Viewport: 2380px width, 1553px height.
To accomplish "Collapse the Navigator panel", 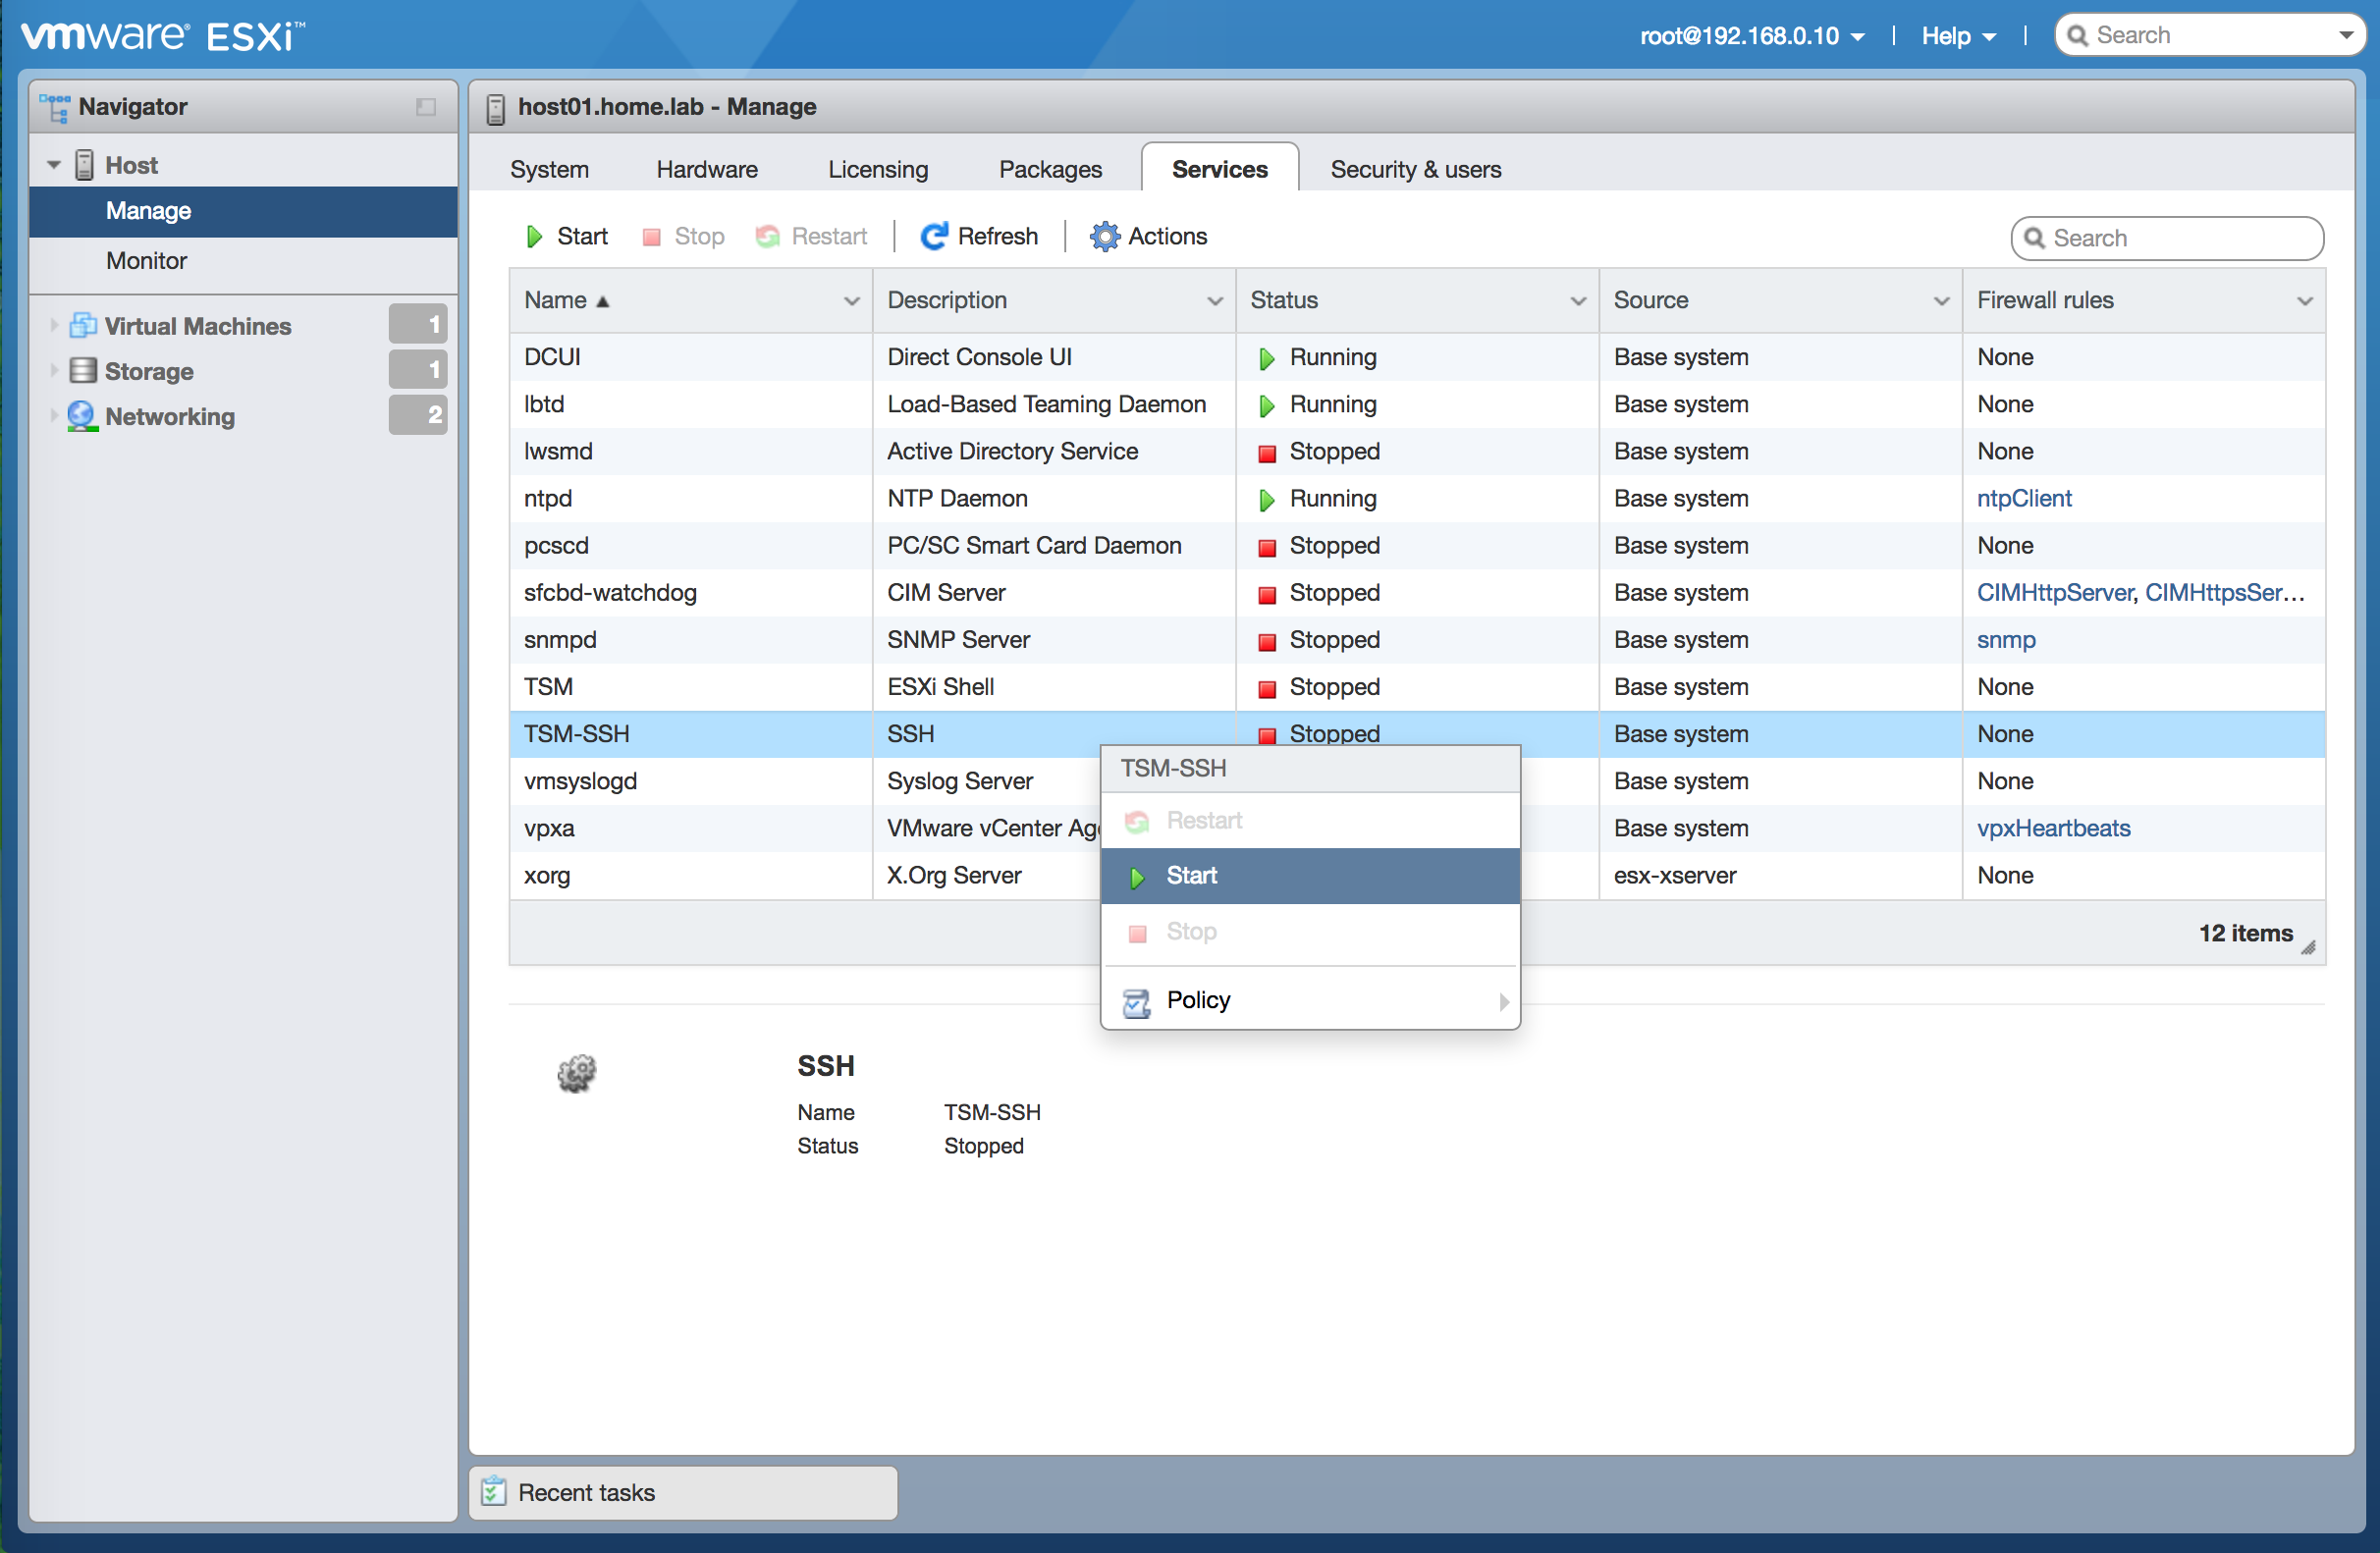I will pyautogui.click(x=425, y=107).
